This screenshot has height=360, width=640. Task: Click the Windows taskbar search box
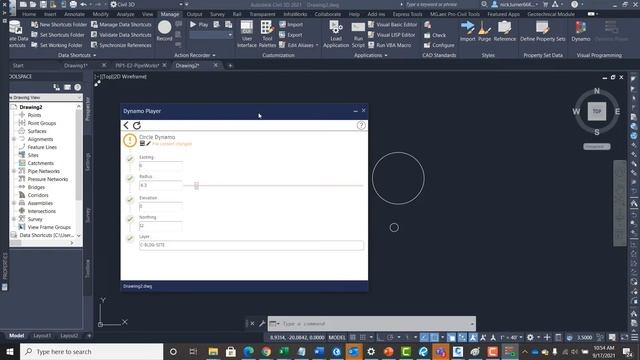click(91, 351)
